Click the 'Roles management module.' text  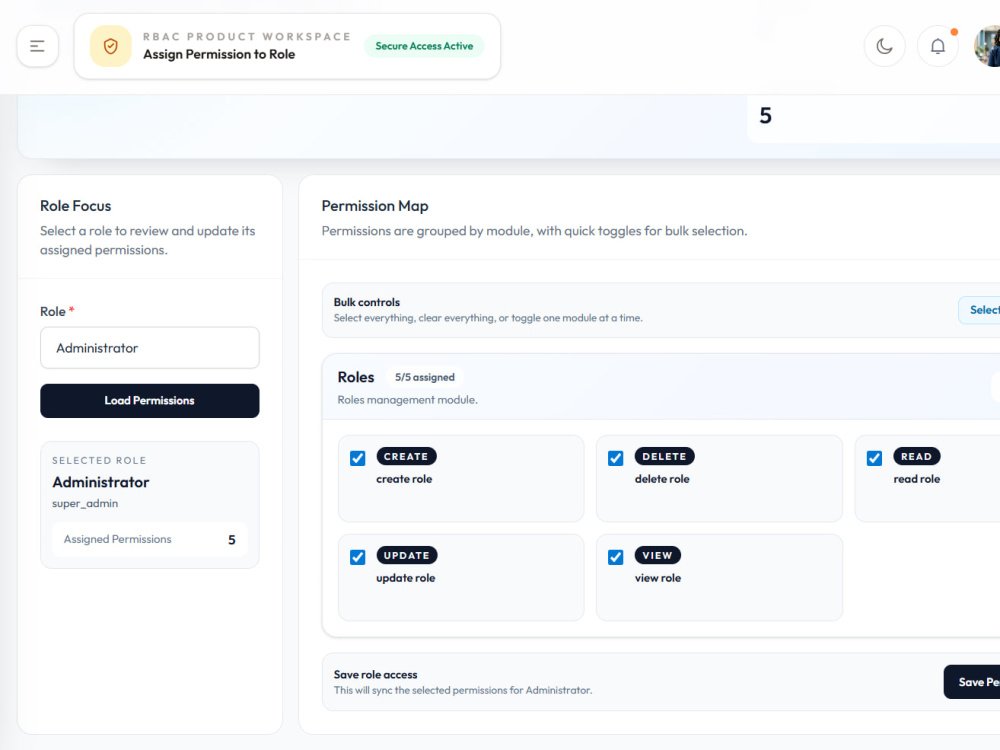point(408,400)
